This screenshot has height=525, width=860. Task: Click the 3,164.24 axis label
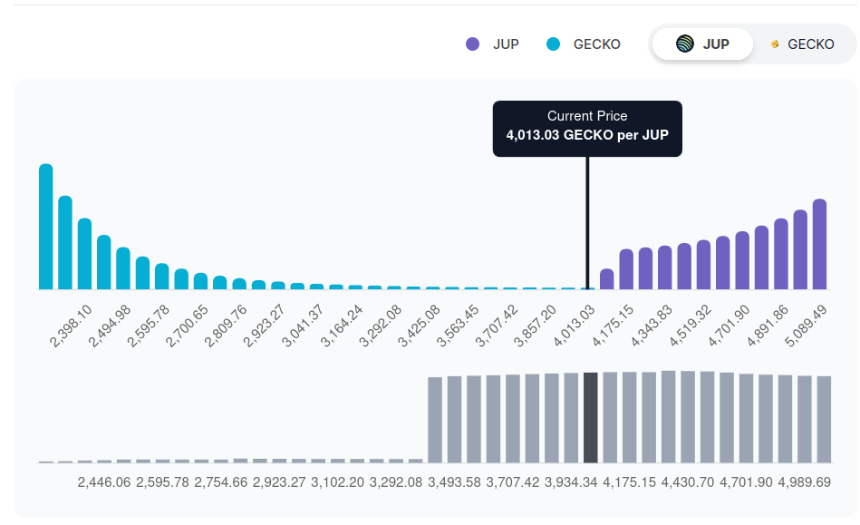tap(342, 326)
